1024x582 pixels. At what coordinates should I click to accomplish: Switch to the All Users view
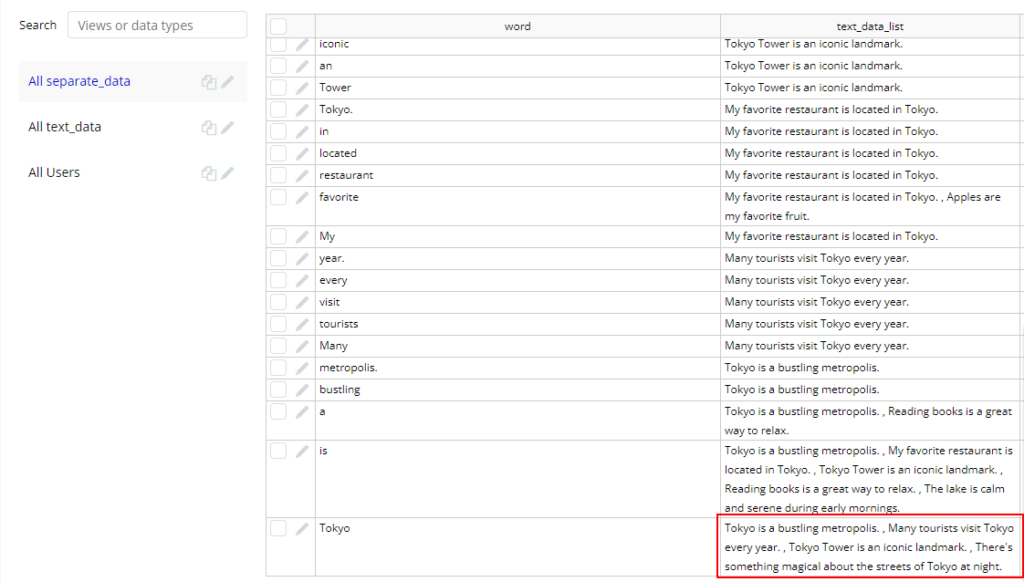coord(54,173)
